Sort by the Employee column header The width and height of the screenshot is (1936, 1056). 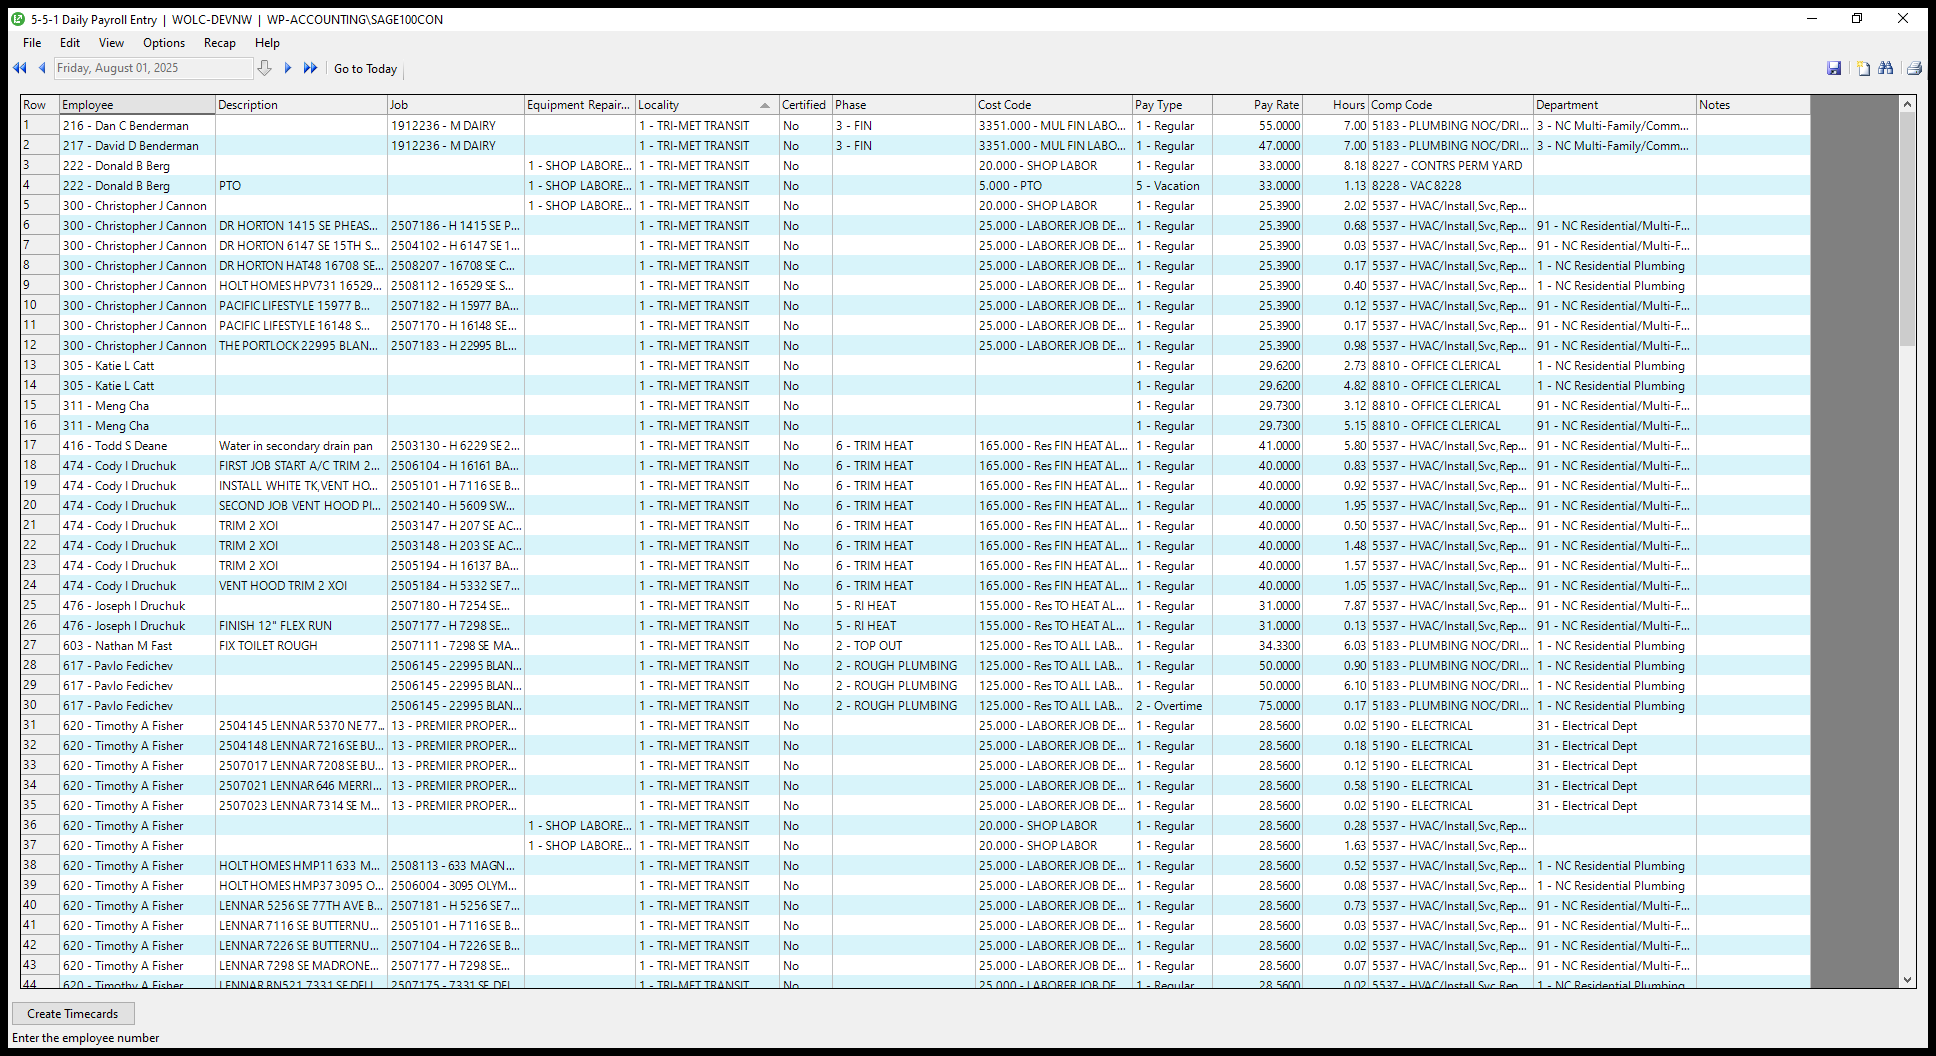tap(137, 105)
